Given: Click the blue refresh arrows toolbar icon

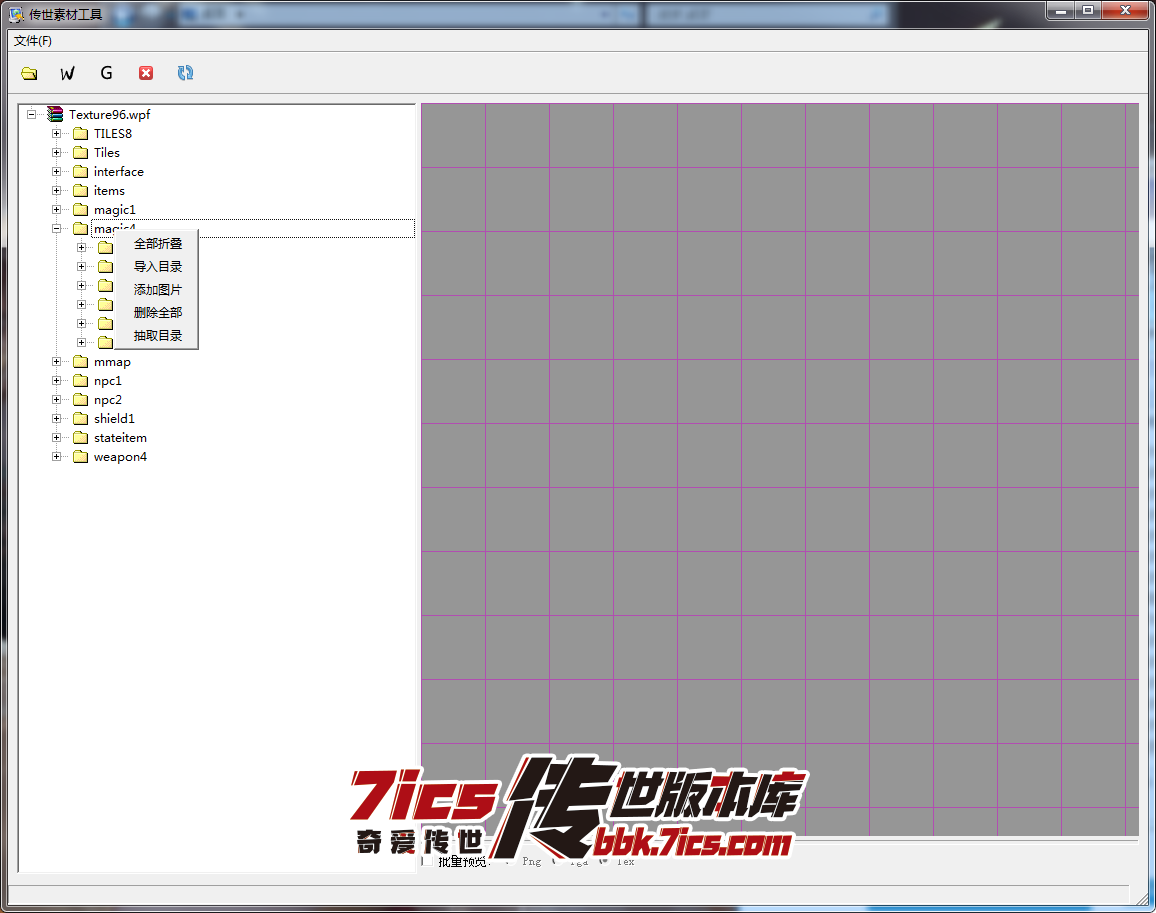Looking at the screenshot, I should (x=185, y=73).
